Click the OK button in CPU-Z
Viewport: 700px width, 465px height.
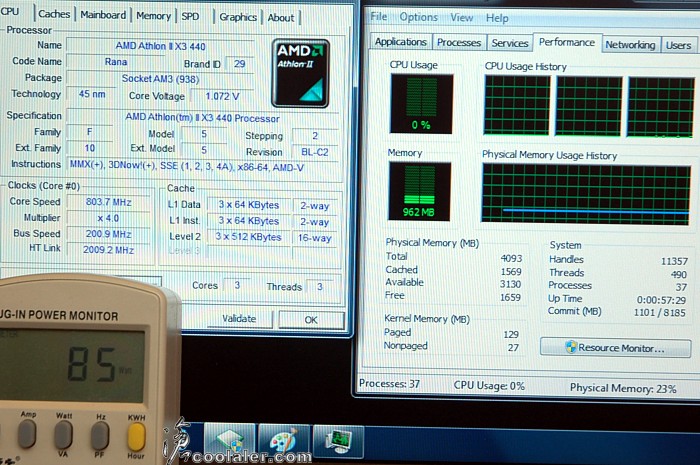[x=311, y=320]
